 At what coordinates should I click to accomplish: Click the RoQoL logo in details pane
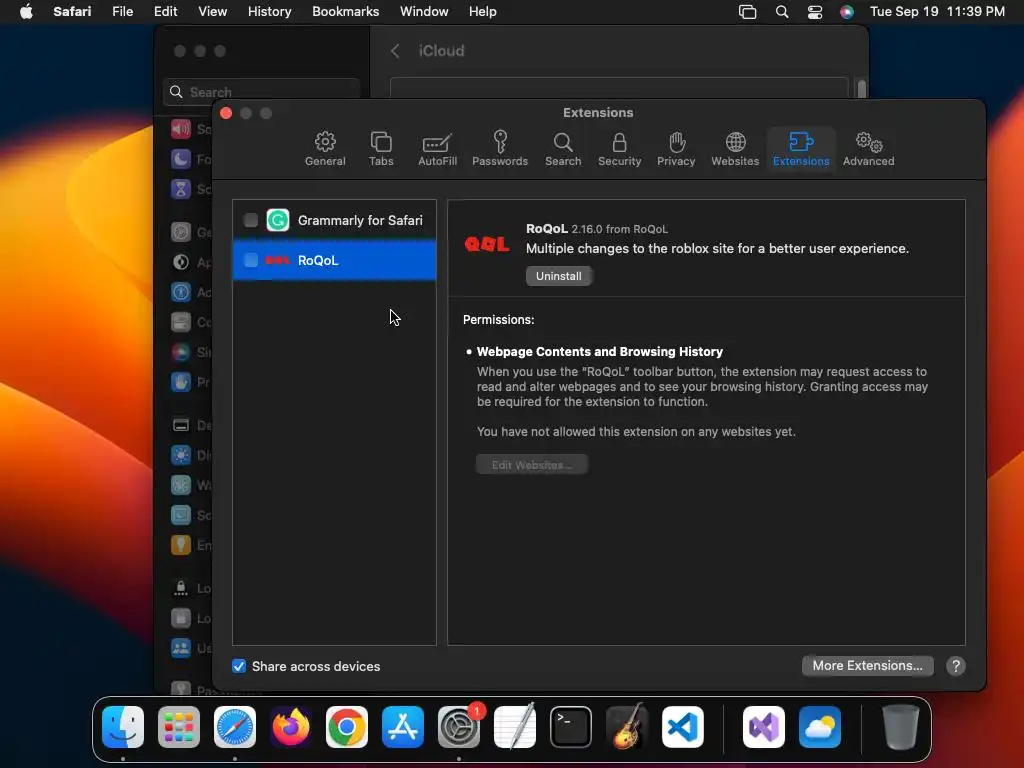[487, 244]
